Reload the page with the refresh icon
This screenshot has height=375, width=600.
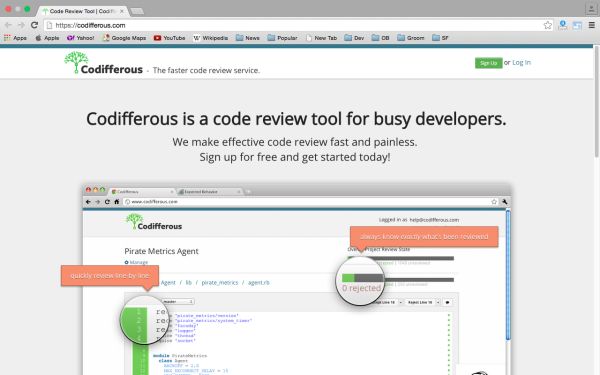[34, 25]
